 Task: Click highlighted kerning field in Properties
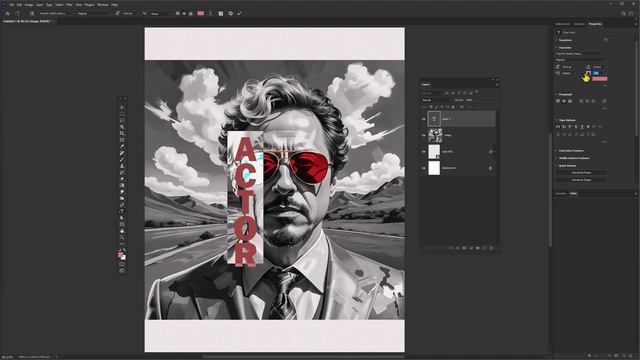point(598,73)
